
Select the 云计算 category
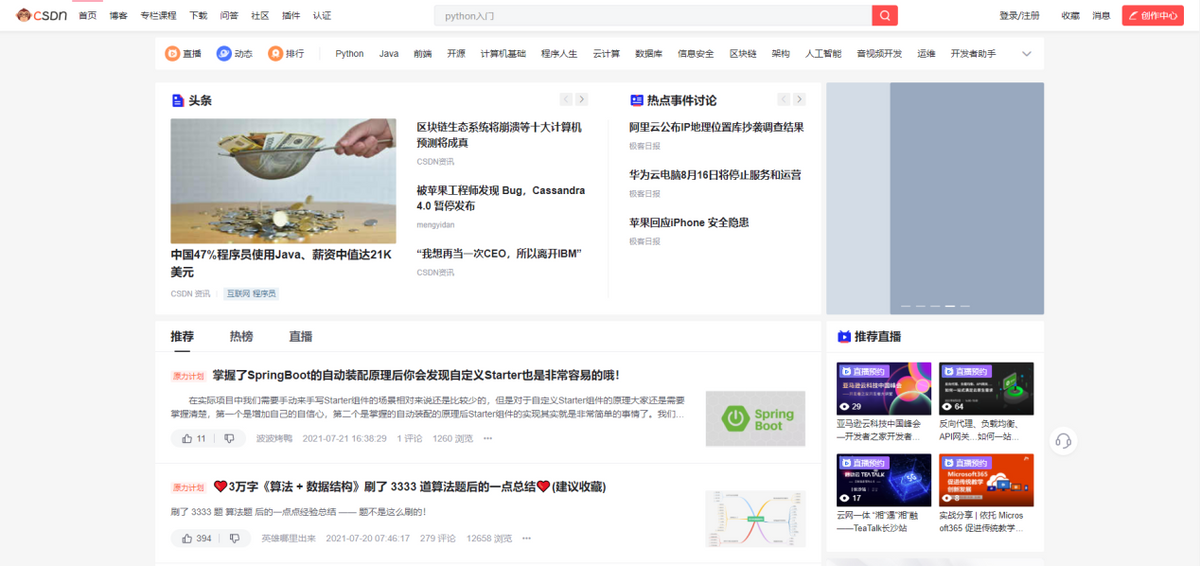[606, 54]
